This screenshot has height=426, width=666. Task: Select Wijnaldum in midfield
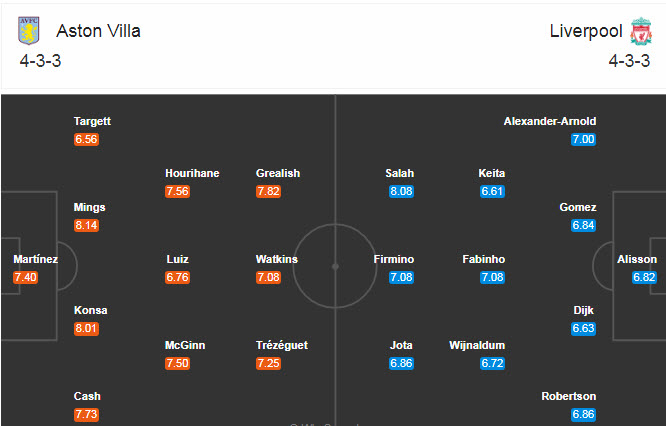click(477, 345)
